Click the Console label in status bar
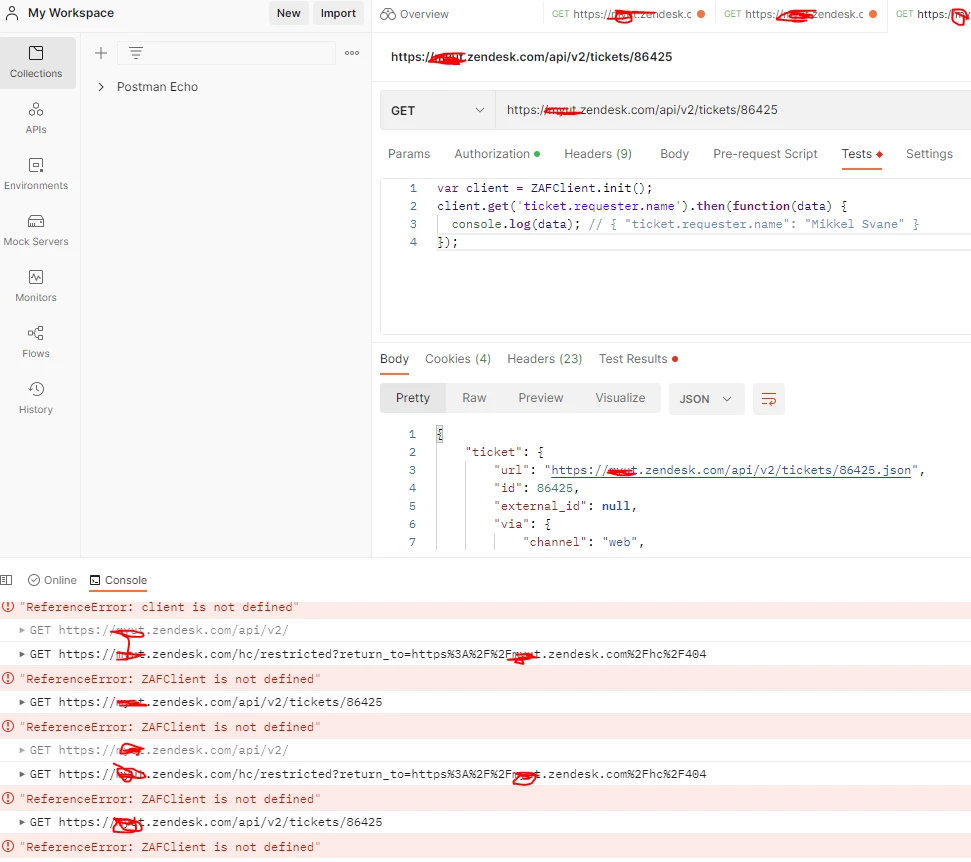This screenshot has width=971, height=862. (x=126, y=580)
